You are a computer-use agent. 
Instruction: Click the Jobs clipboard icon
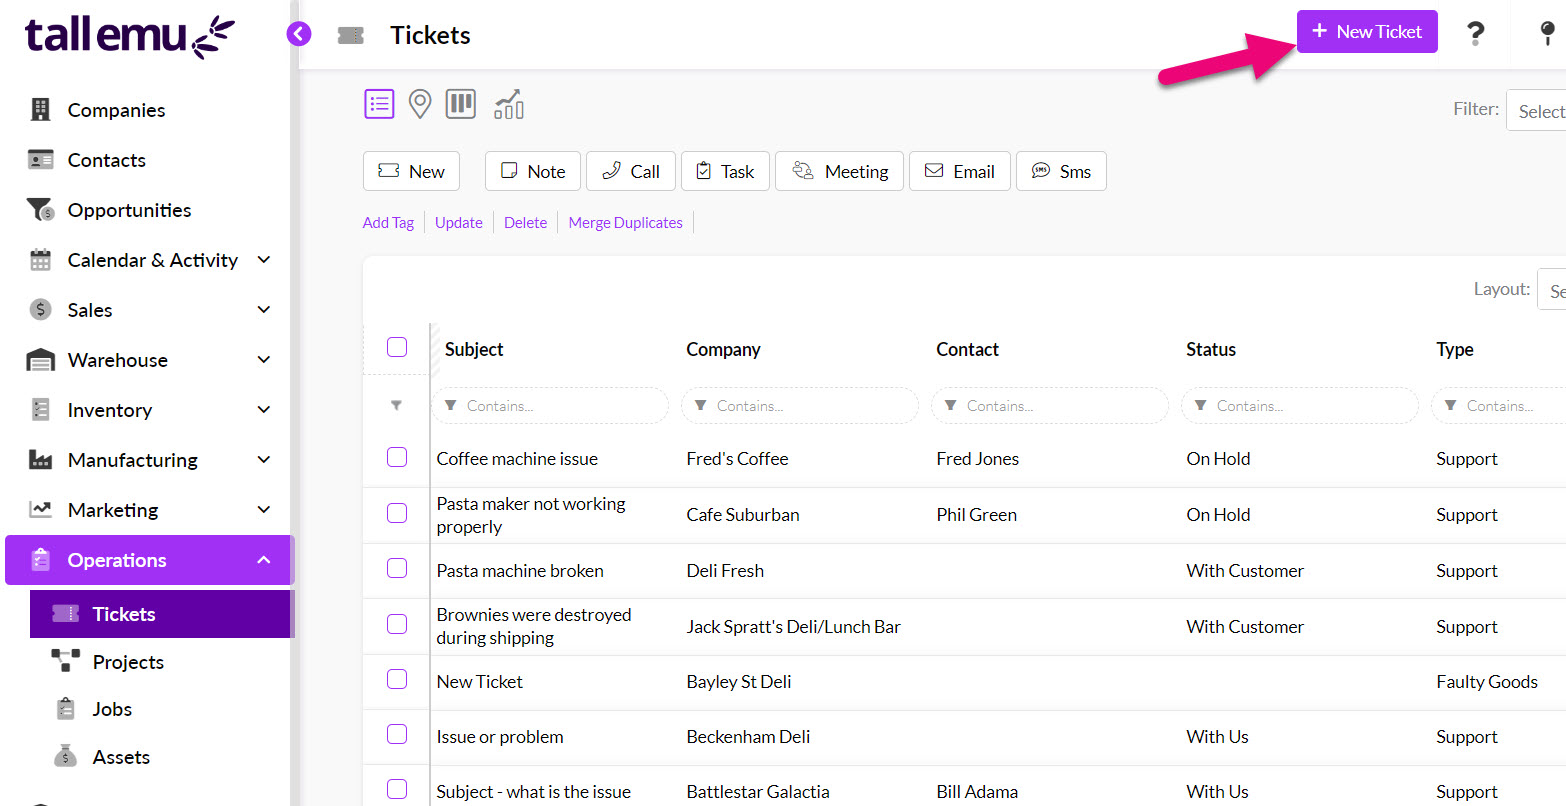tap(65, 709)
